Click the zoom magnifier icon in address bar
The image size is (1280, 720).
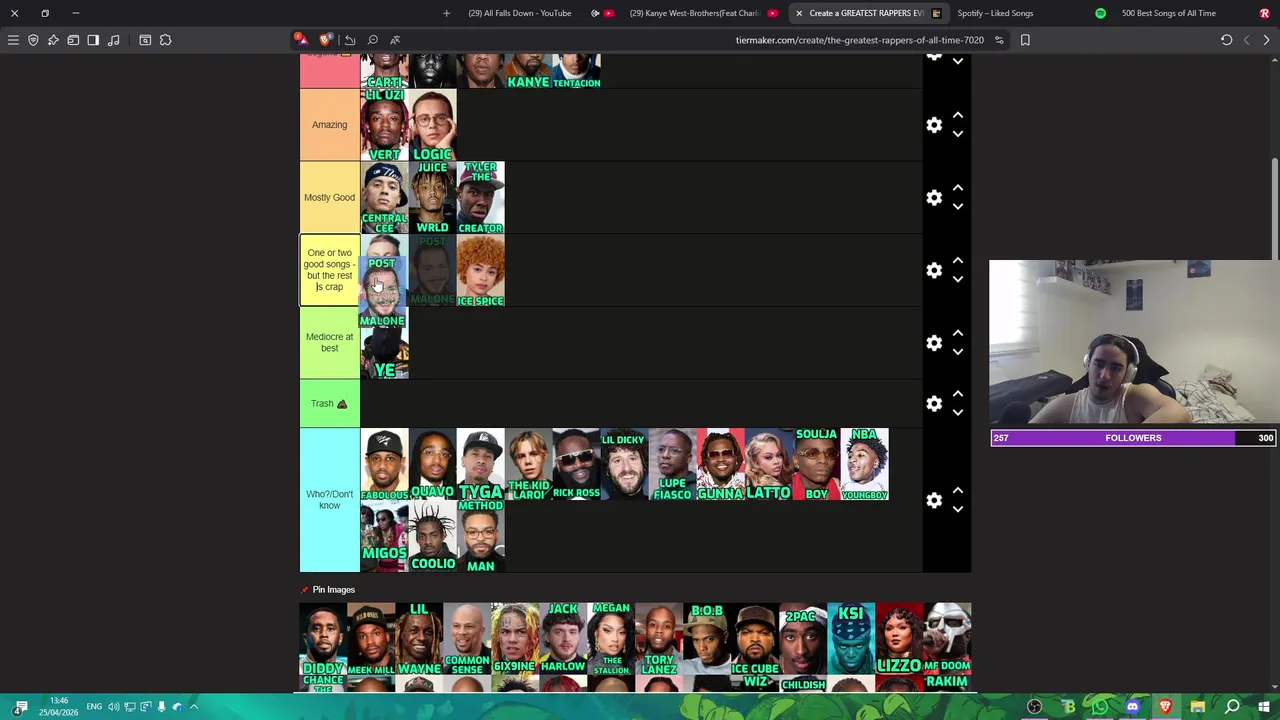(x=372, y=40)
